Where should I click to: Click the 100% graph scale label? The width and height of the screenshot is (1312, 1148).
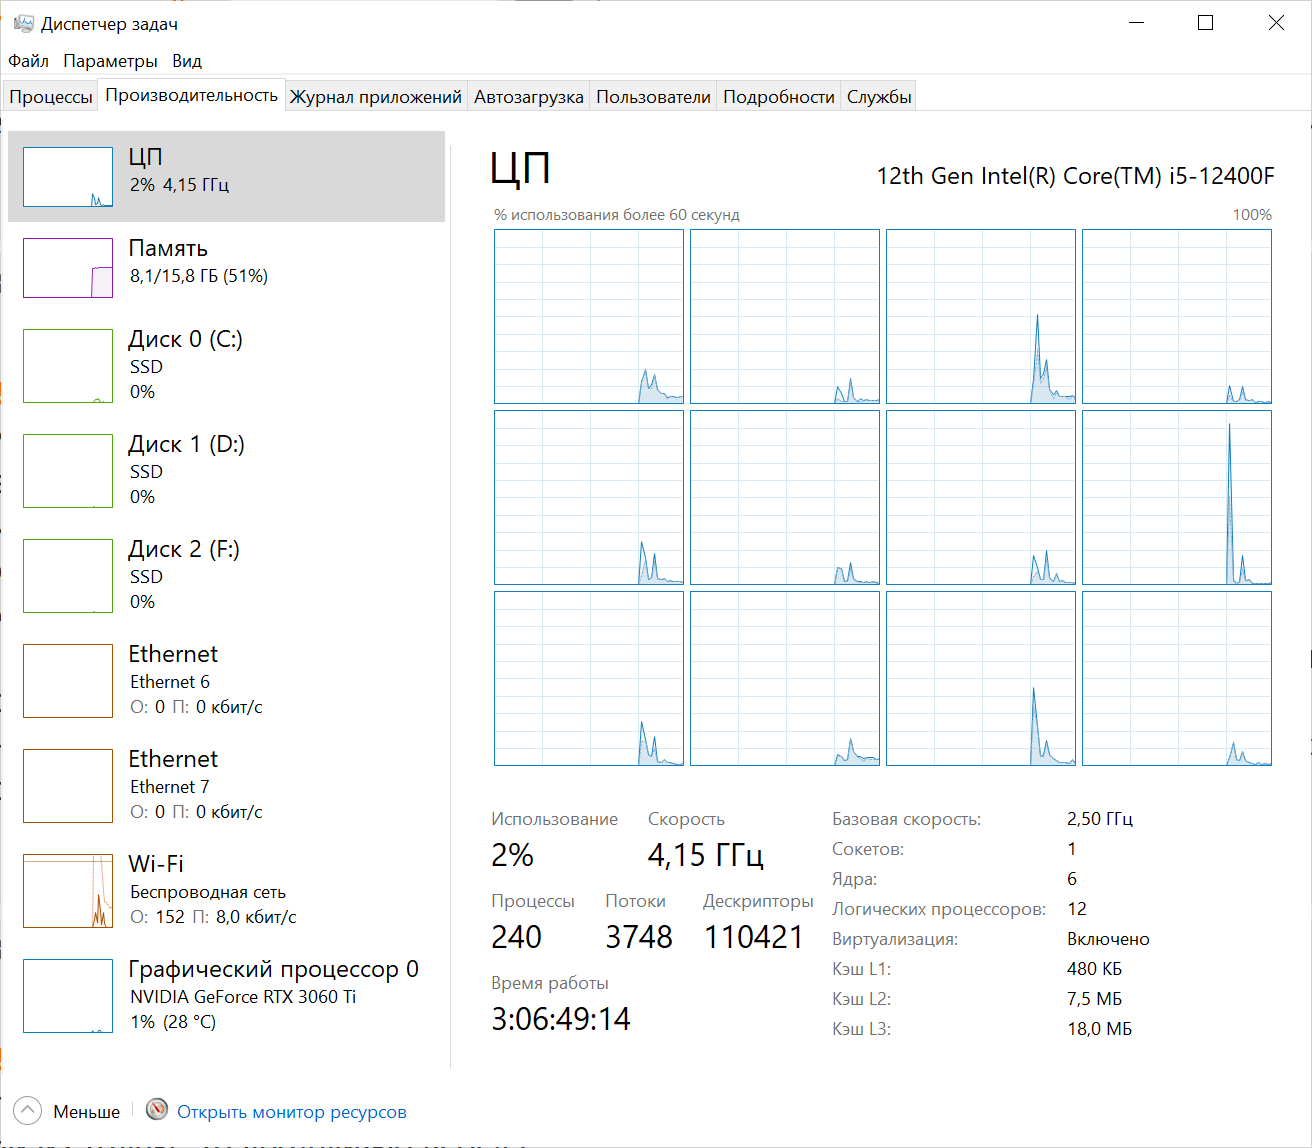pos(1252,215)
